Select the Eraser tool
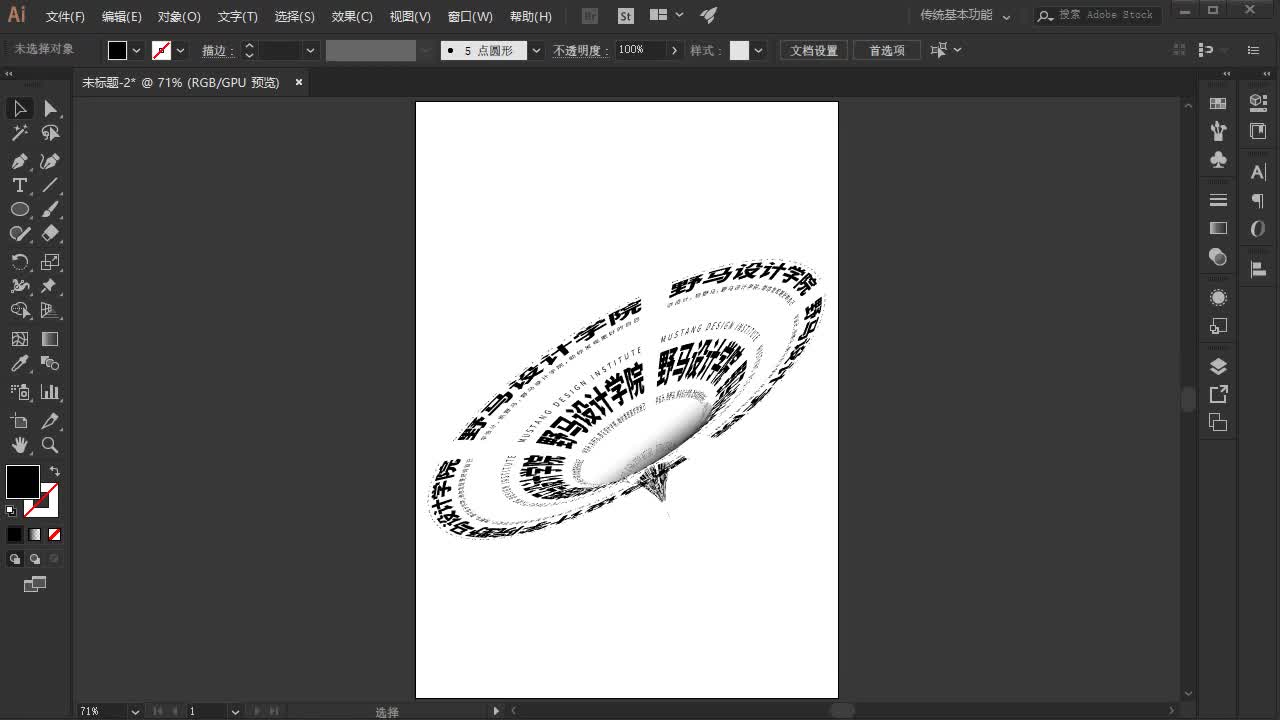 pos(50,233)
